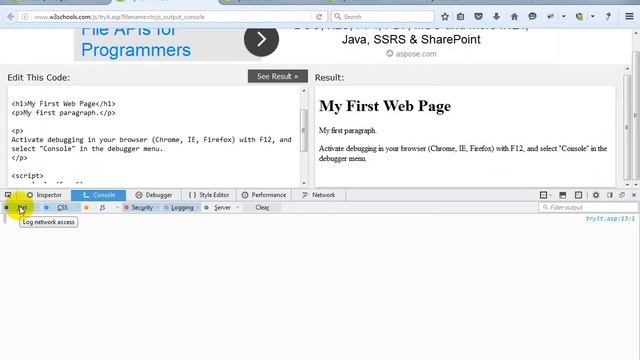
Task: Click the w3schools URL address bar
Action: 171,17
